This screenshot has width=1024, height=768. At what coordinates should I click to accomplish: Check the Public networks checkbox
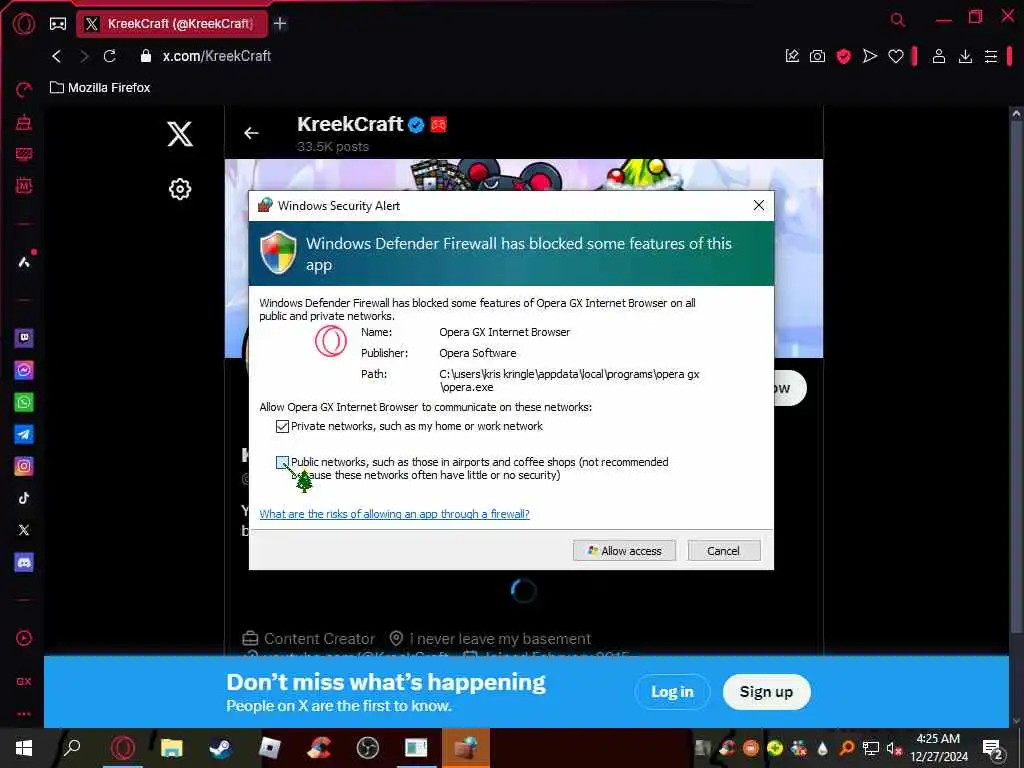tap(282, 462)
